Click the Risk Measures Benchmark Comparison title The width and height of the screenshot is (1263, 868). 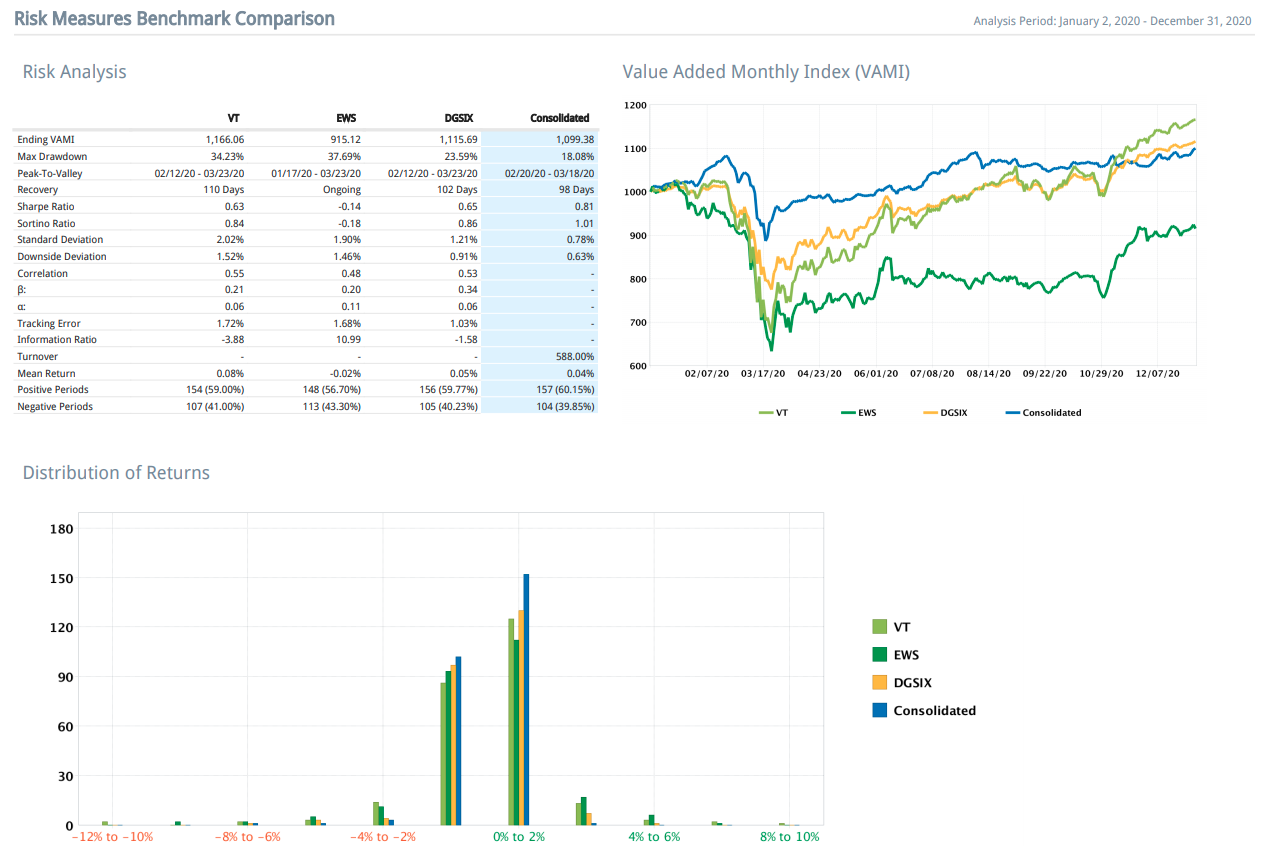174,19
